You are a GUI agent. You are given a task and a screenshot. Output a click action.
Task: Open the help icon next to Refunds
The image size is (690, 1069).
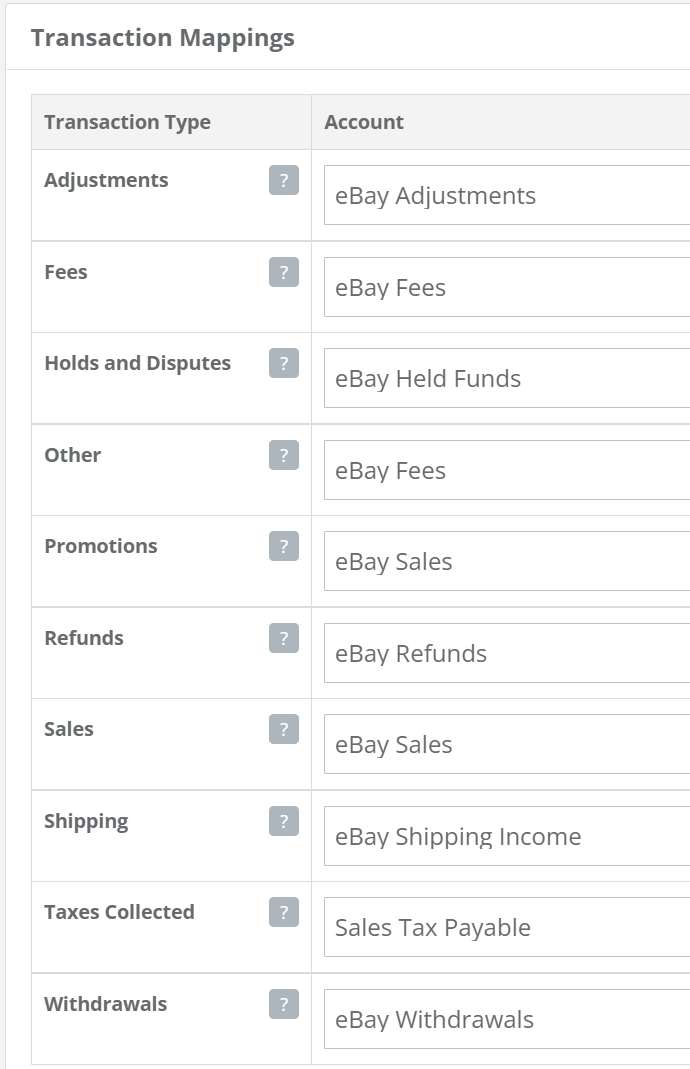284,638
